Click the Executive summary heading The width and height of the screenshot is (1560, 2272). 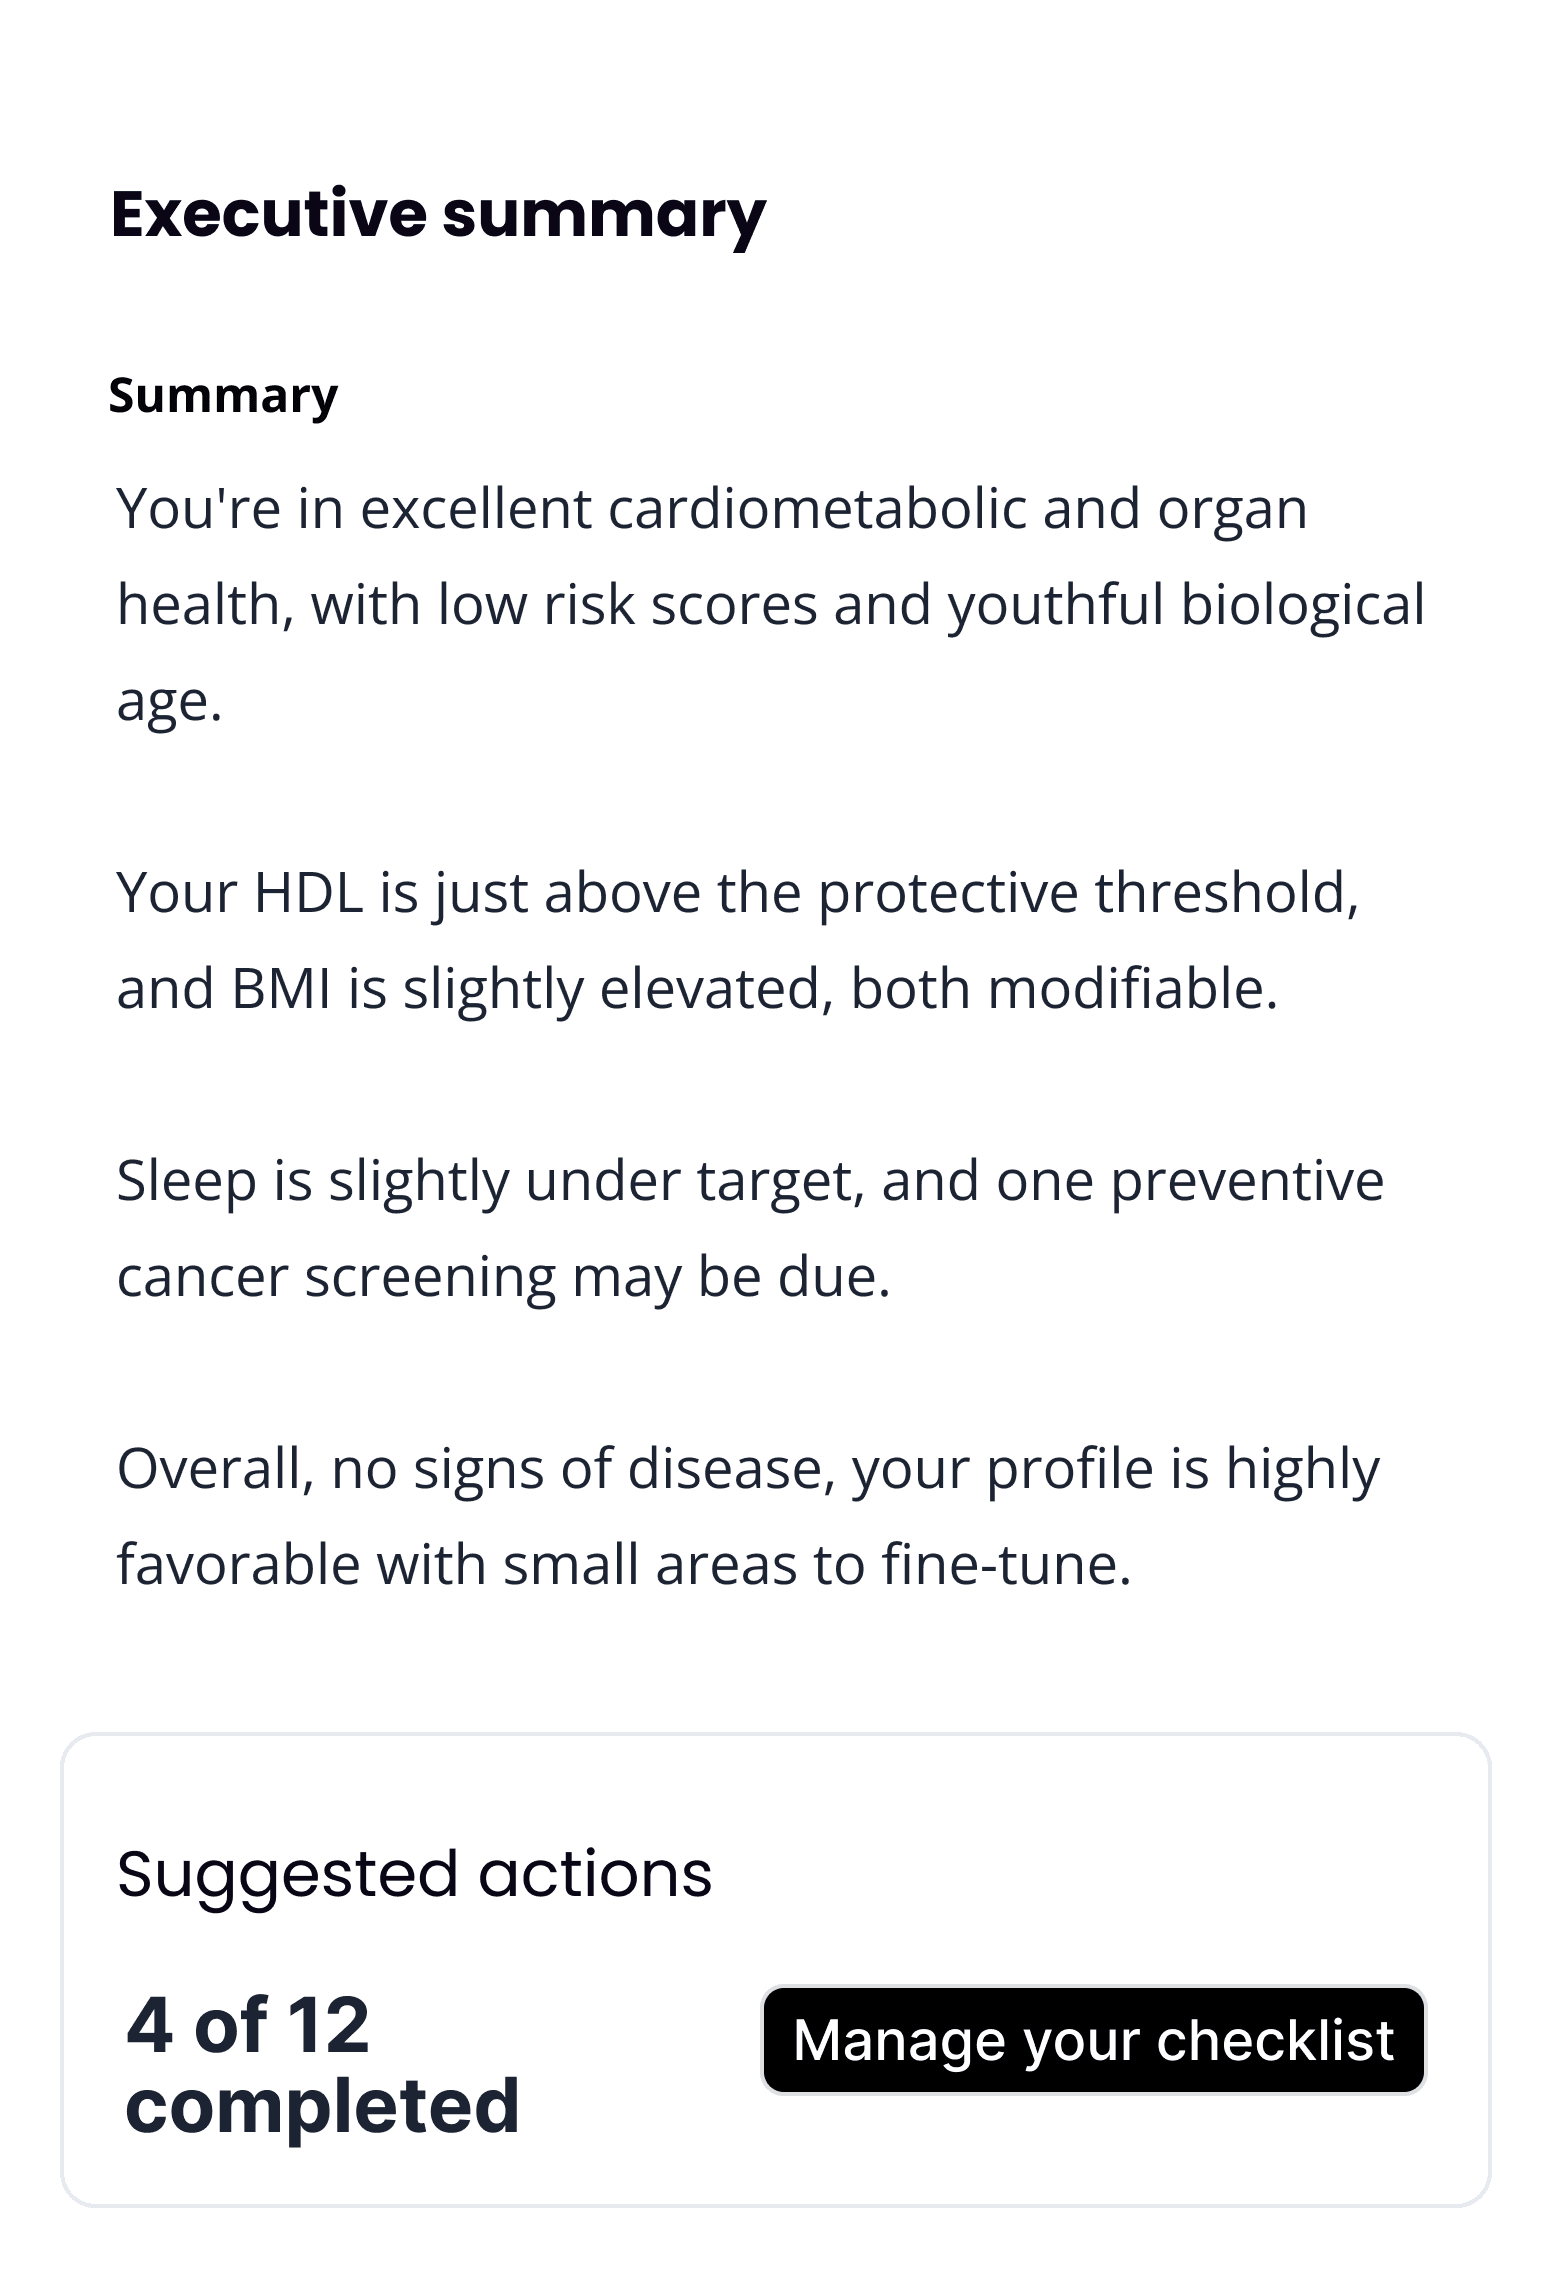pos(438,214)
